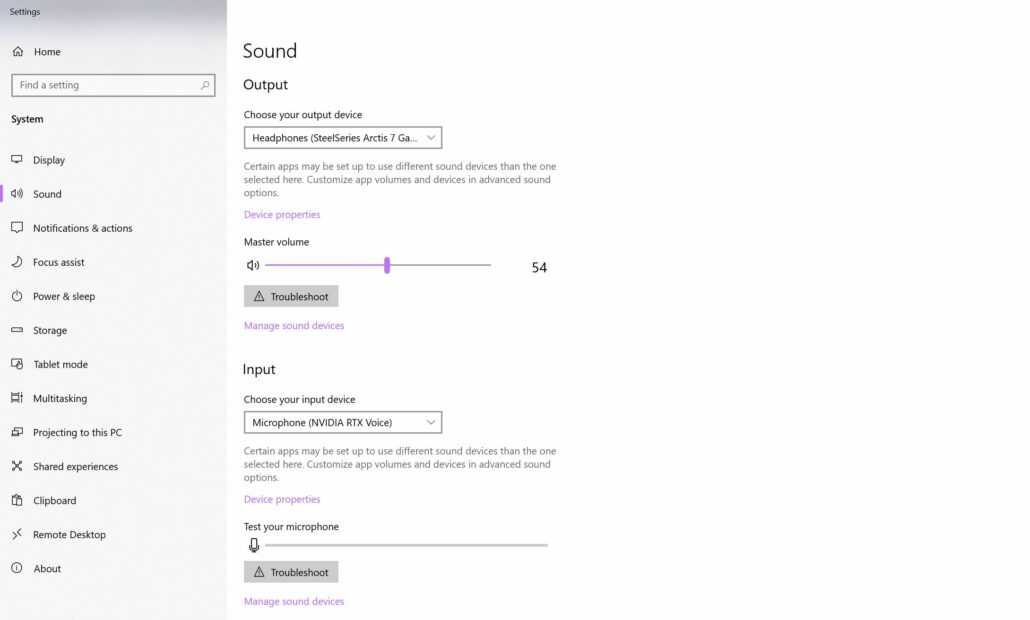Click the Display monitor icon
The height and width of the screenshot is (620, 1030).
click(x=17, y=160)
